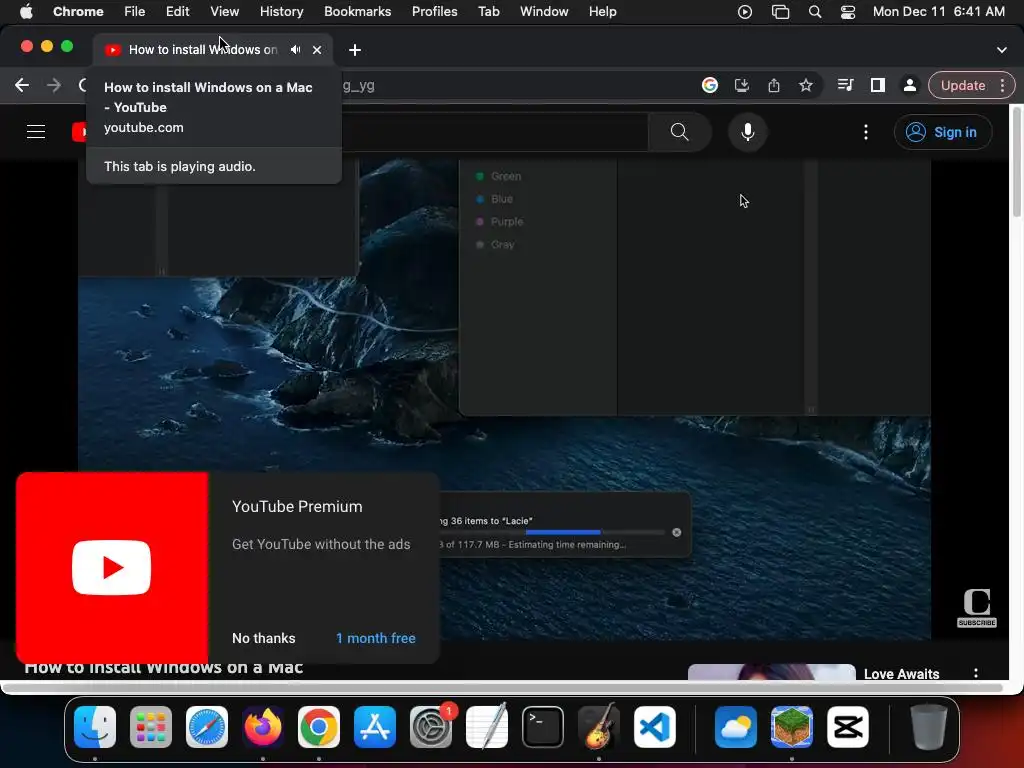
Task: Open Finder from the Dock
Action: (x=95, y=727)
